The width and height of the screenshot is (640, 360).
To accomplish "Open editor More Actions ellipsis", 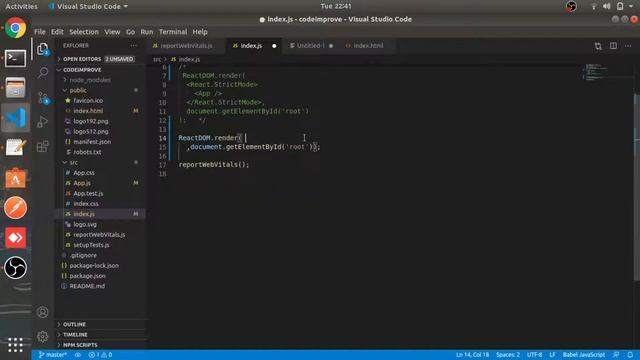I will [x=628, y=46].
